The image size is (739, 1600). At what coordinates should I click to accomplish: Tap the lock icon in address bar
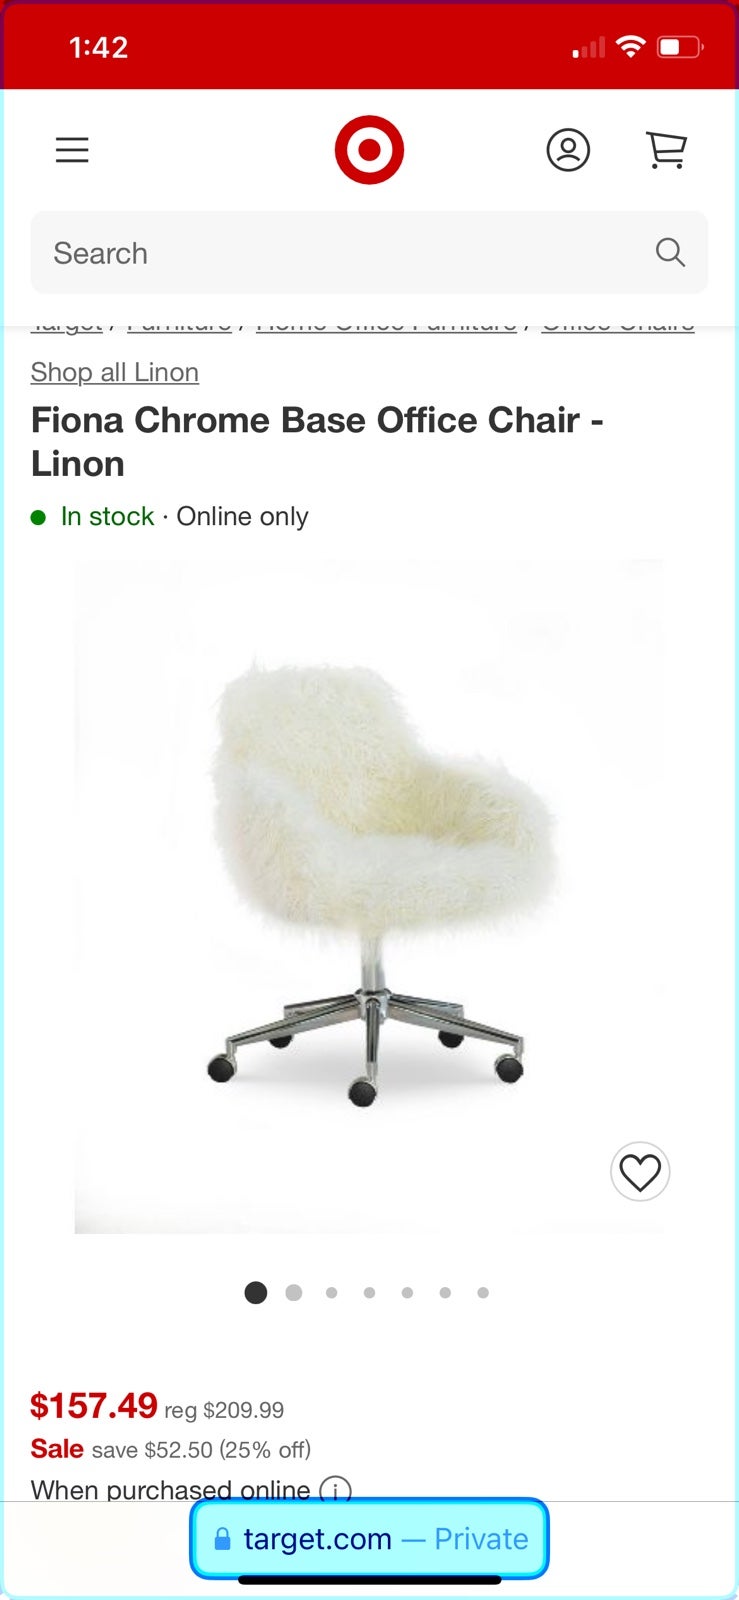[x=222, y=1539]
